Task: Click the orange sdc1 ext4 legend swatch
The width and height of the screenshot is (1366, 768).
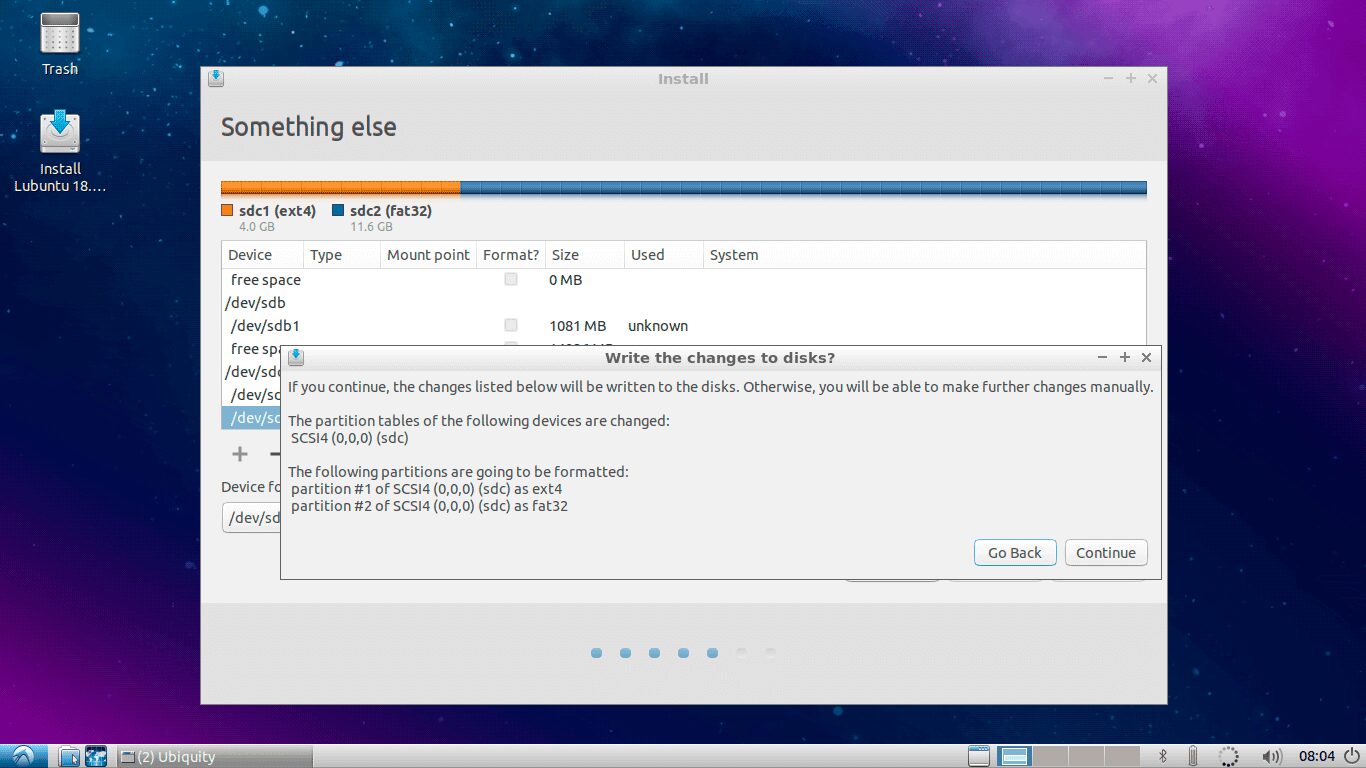Action: click(226, 210)
